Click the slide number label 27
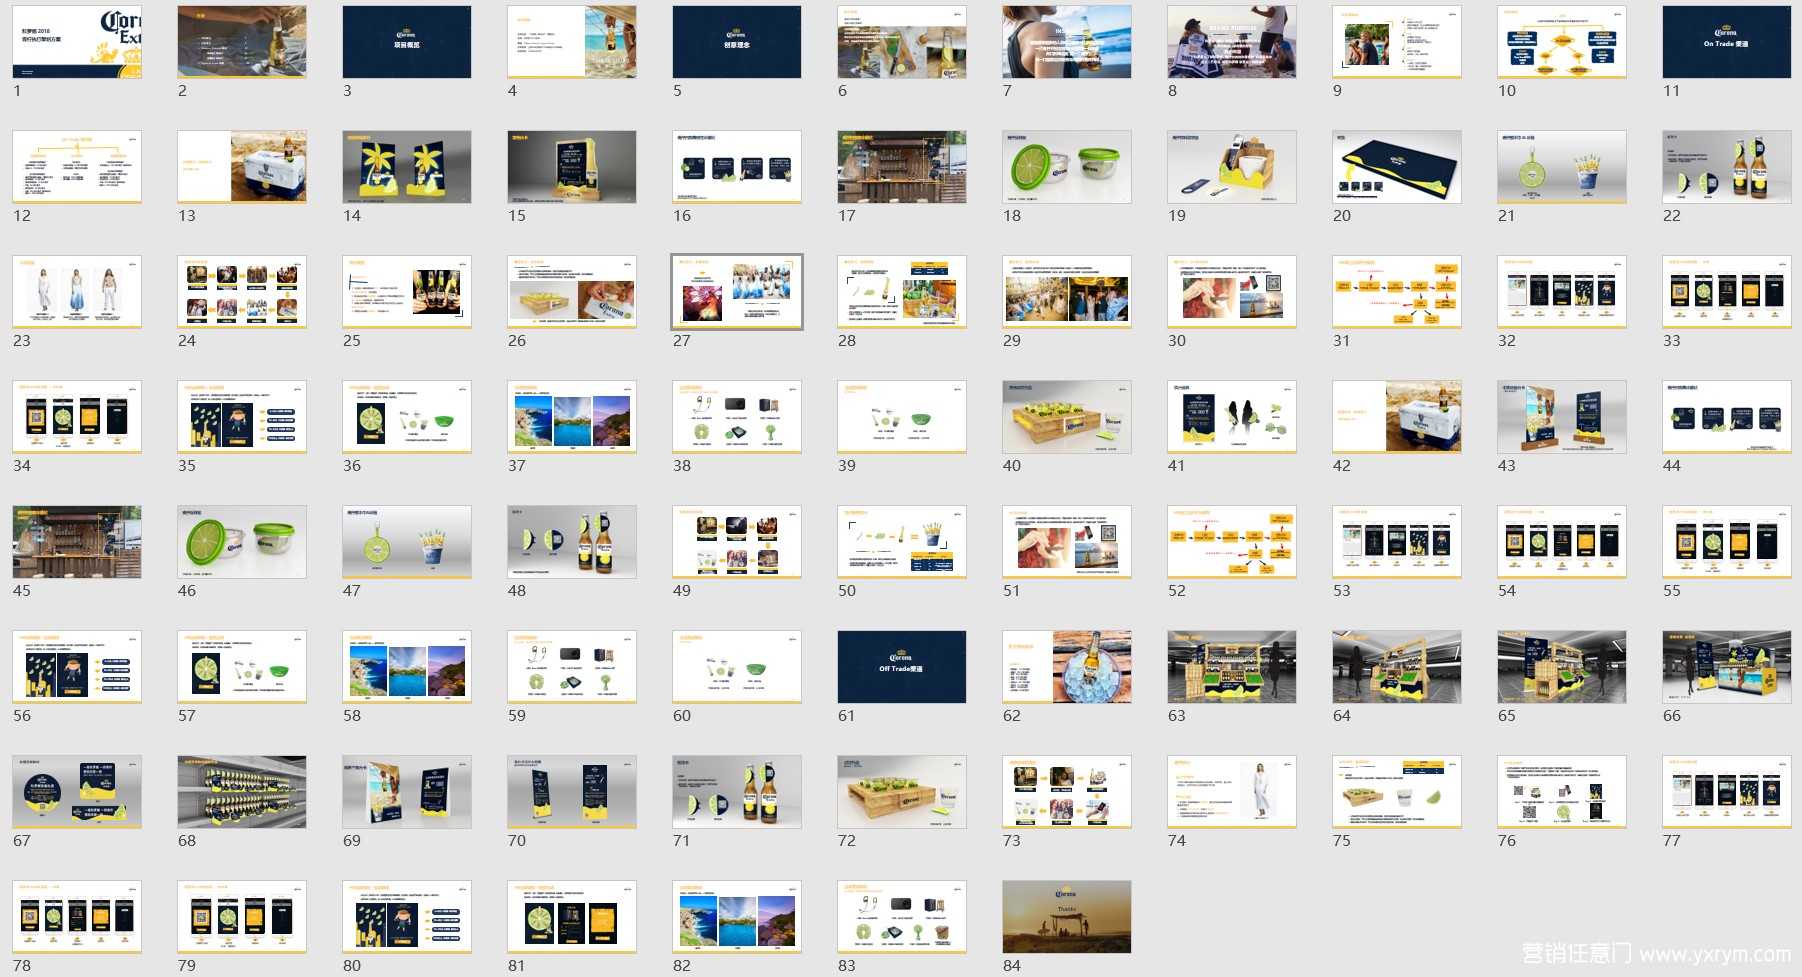1802x977 pixels. click(682, 341)
